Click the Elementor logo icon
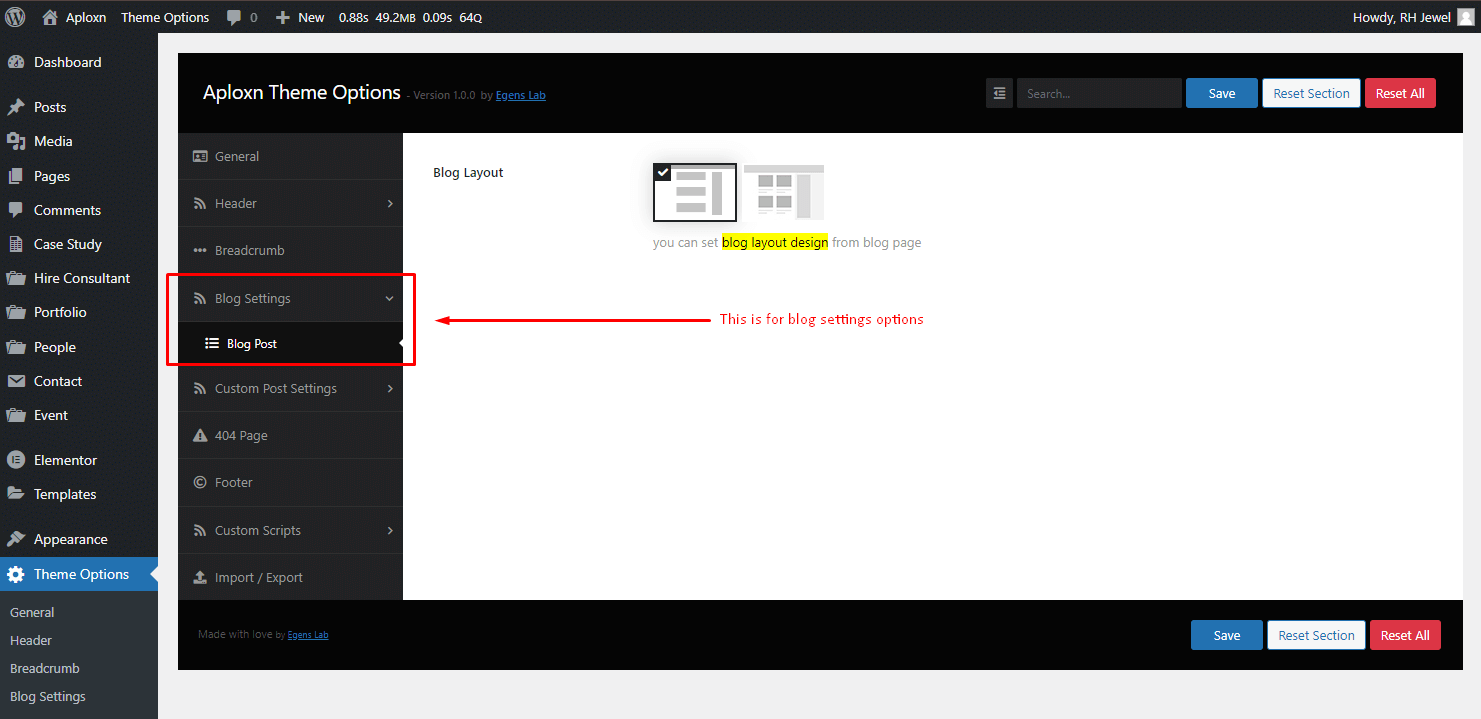The height and width of the screenshot is (719, 1481). tap(16, 460)
